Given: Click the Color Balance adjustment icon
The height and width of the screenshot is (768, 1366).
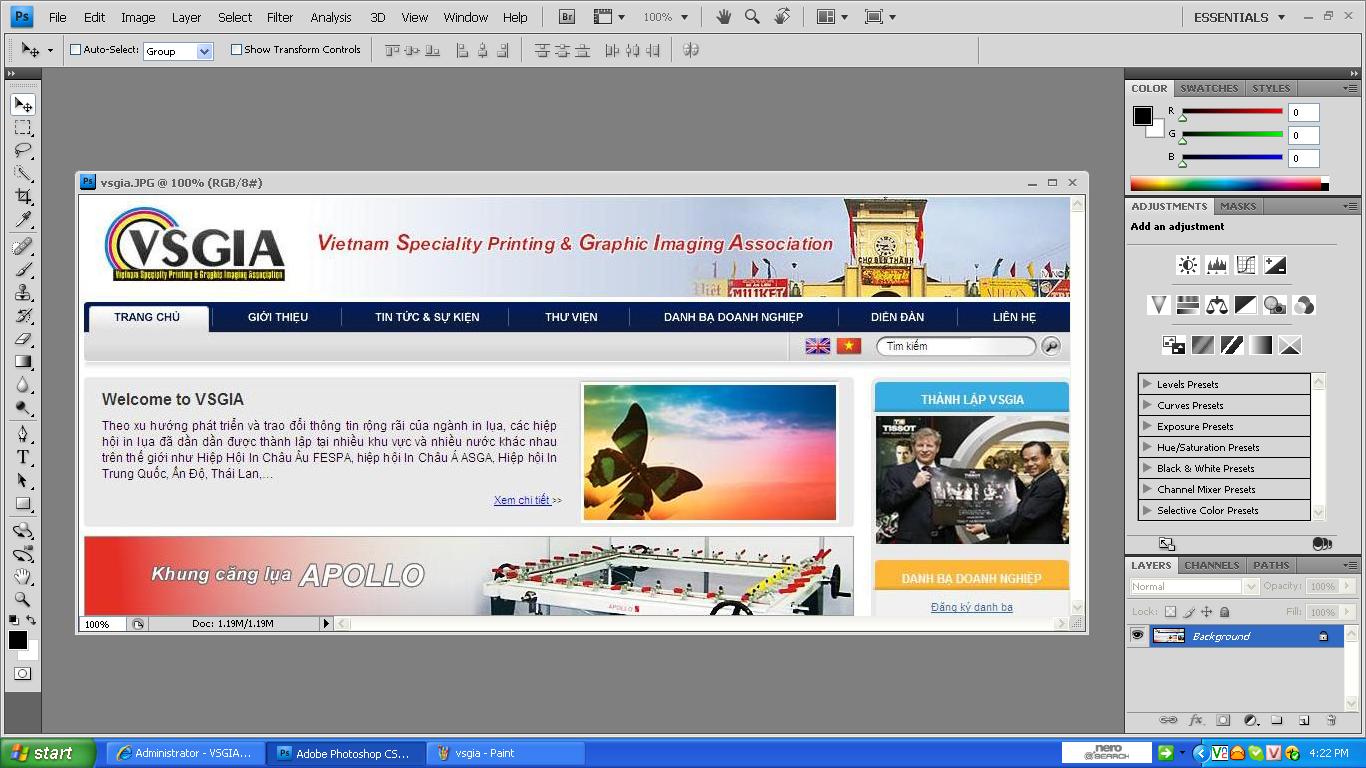Looking at the screenshot, I should (x=1216, y=305).
